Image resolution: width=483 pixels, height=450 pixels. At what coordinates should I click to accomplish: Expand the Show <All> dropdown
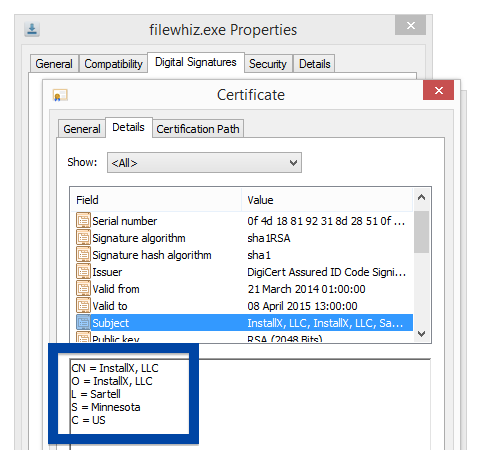tap(204, 163)
